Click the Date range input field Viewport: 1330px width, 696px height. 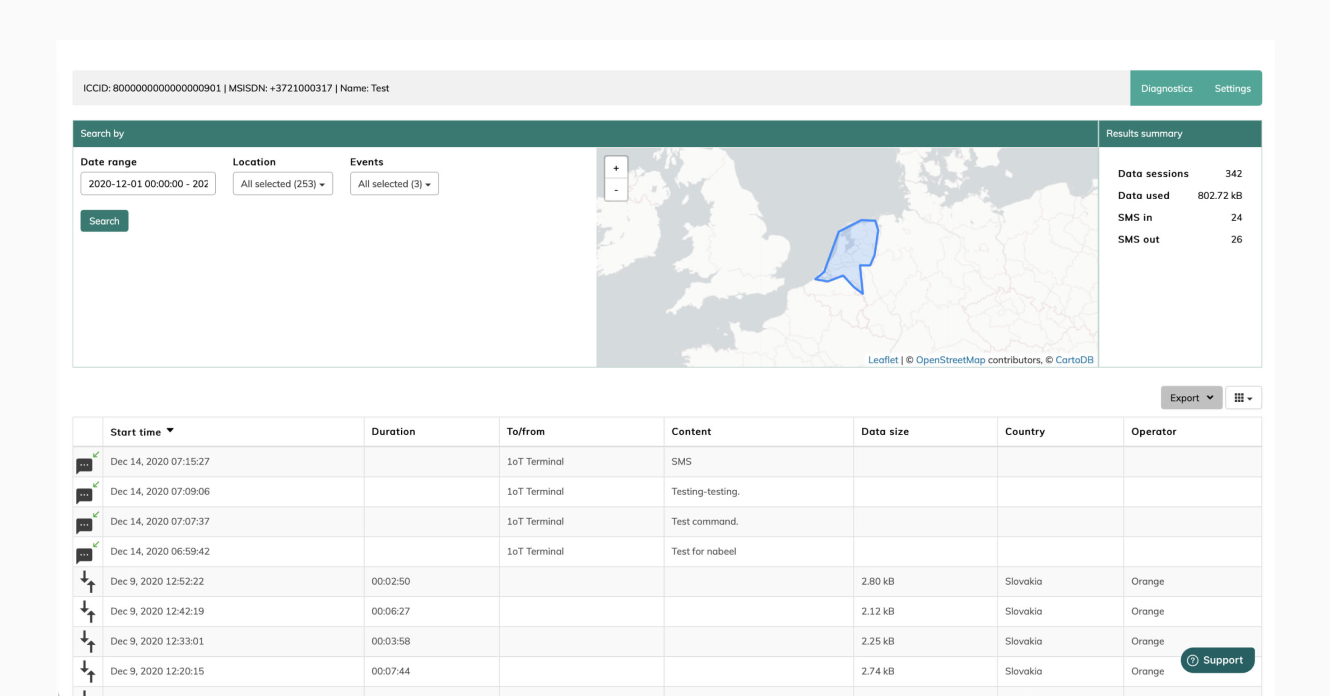click(148, 184)
